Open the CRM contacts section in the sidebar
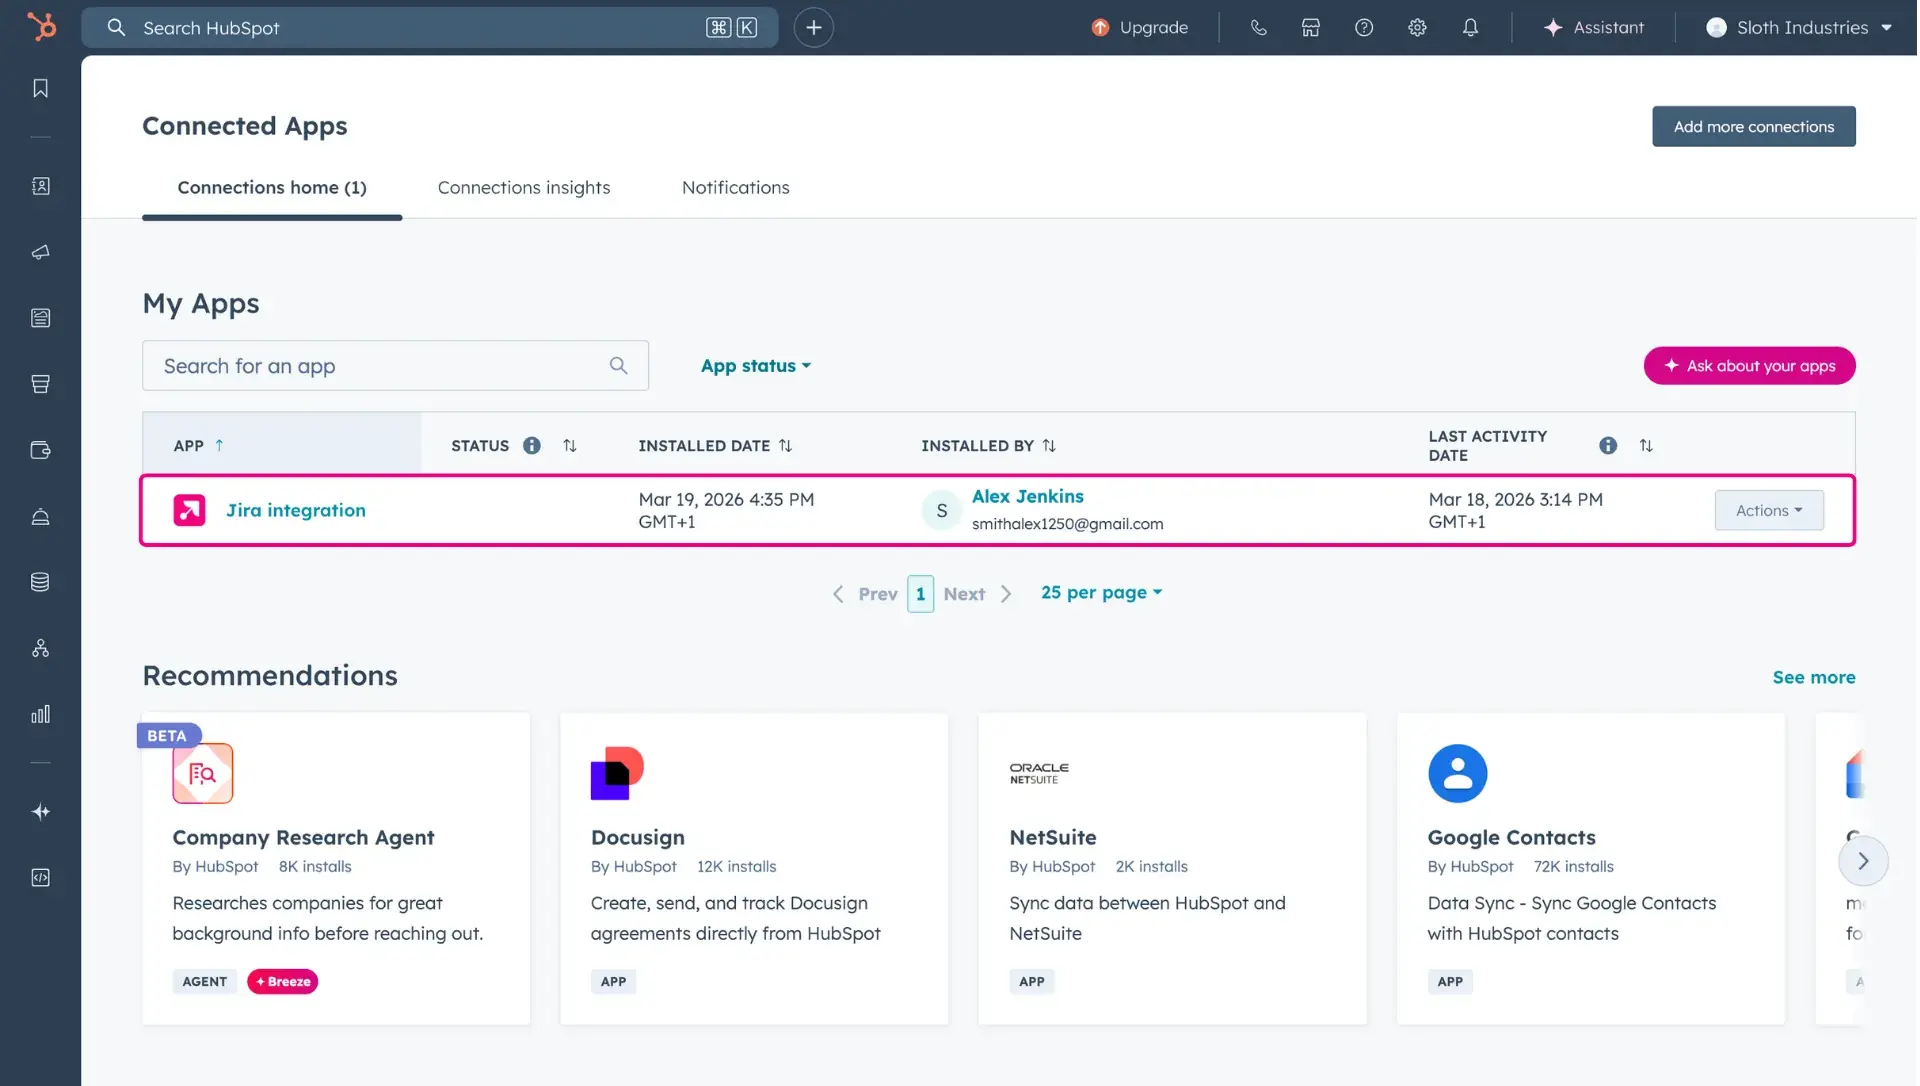1920x1086 pixels. coord(40,185)
